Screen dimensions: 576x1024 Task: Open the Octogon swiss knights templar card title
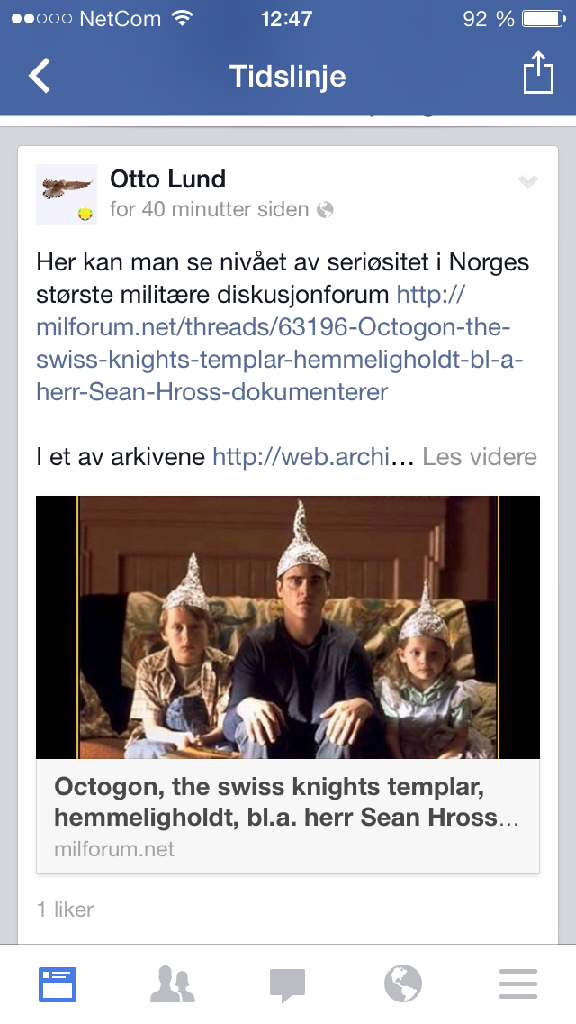[x=286, y=802]
